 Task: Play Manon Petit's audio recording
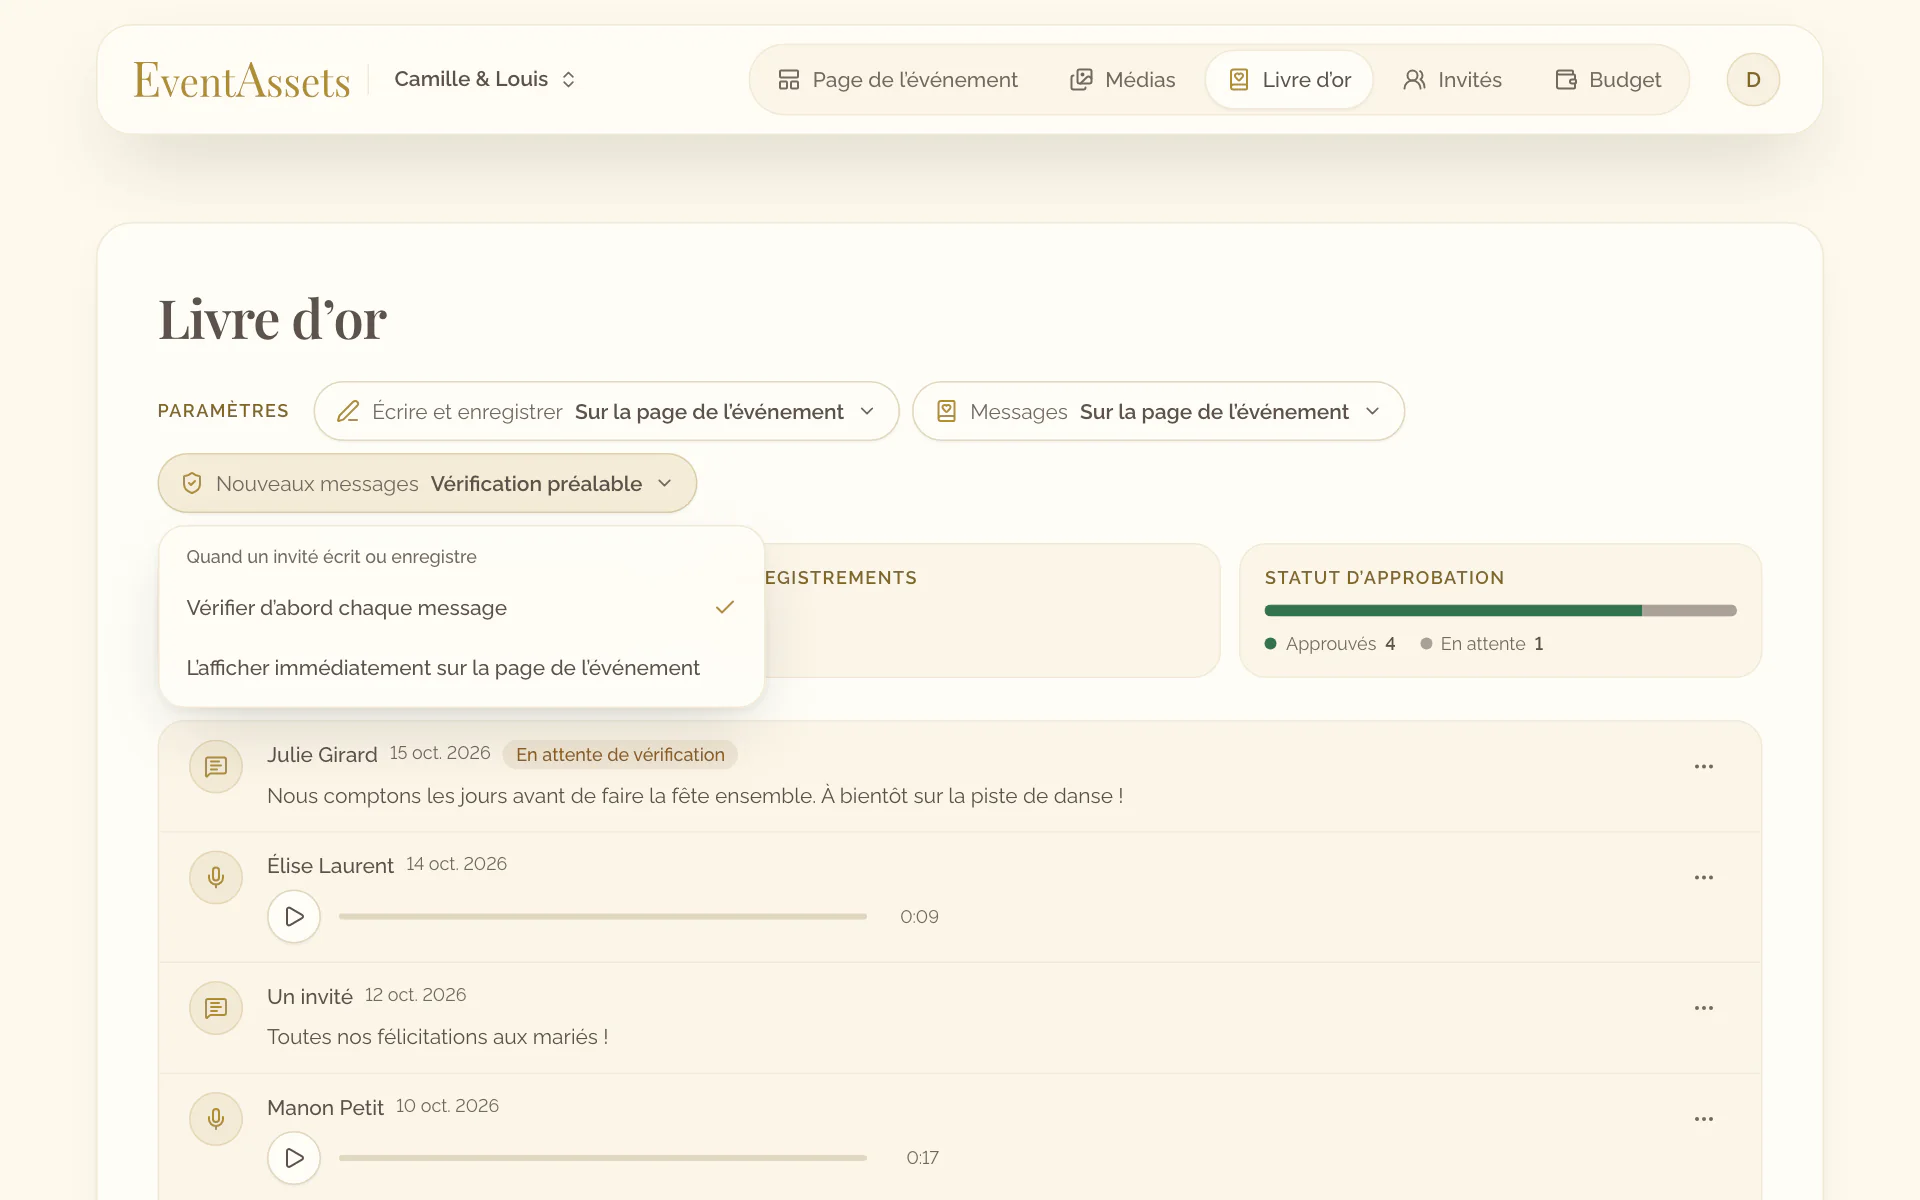294,1158
